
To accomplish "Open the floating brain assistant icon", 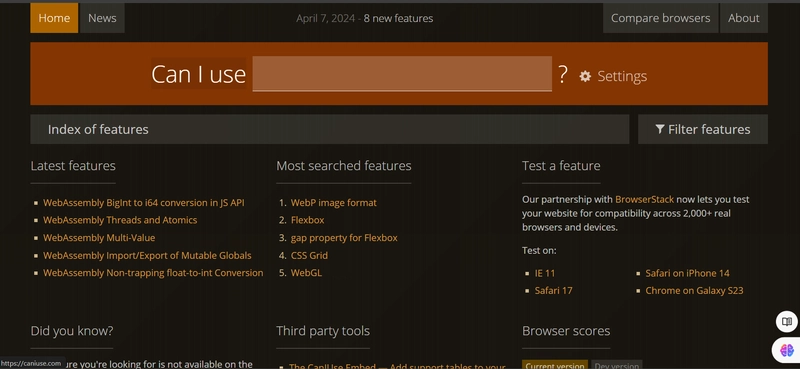I will [x=787, y=350].
